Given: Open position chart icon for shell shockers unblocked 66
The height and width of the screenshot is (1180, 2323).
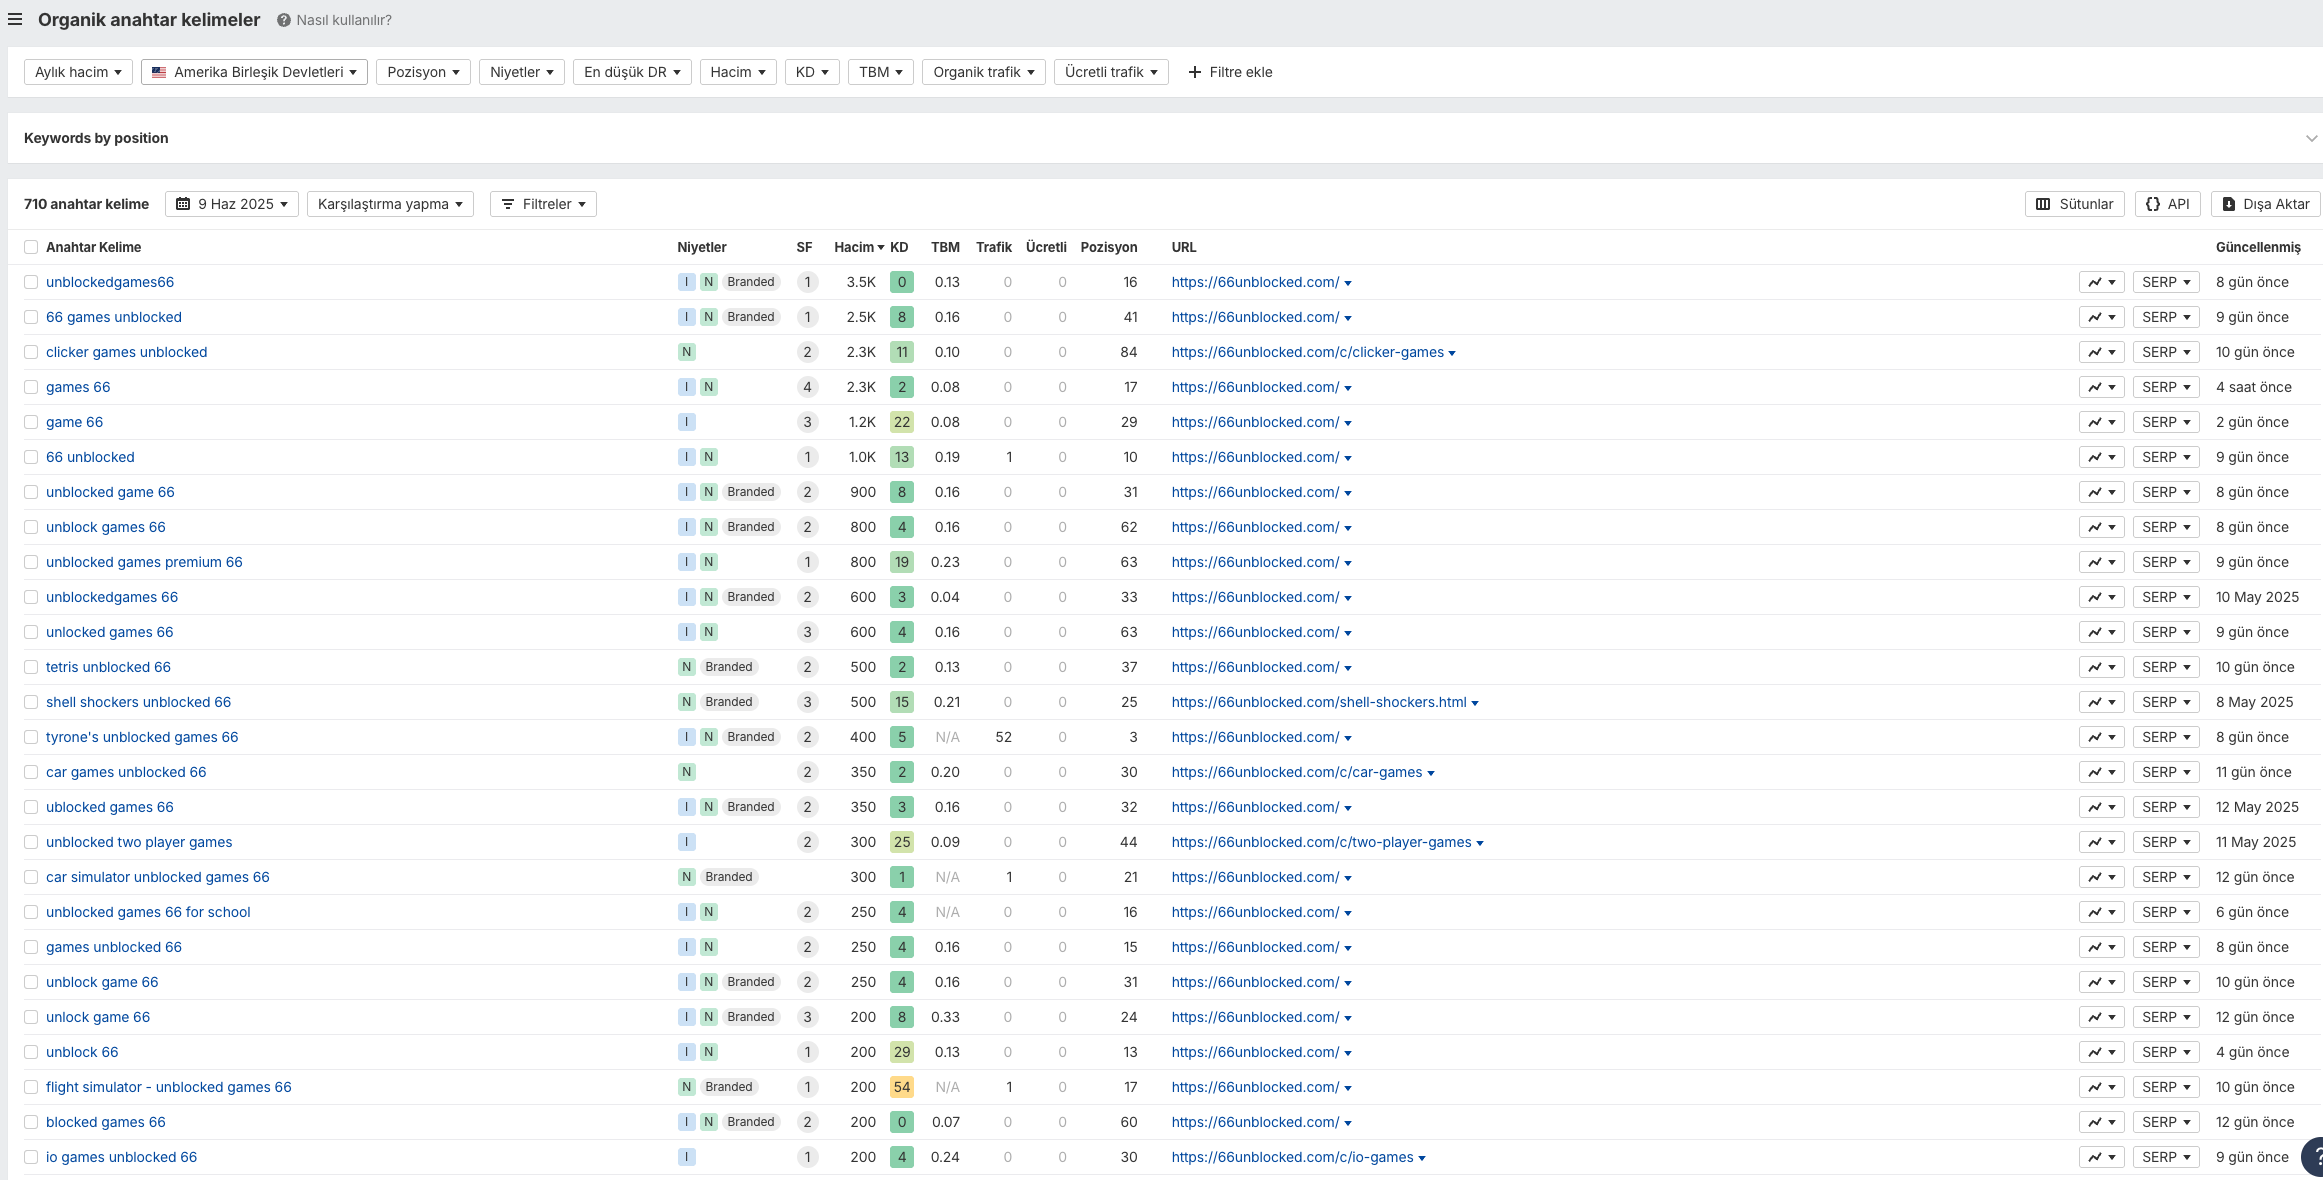Looking at the screenshot, I should (2101, 702).
